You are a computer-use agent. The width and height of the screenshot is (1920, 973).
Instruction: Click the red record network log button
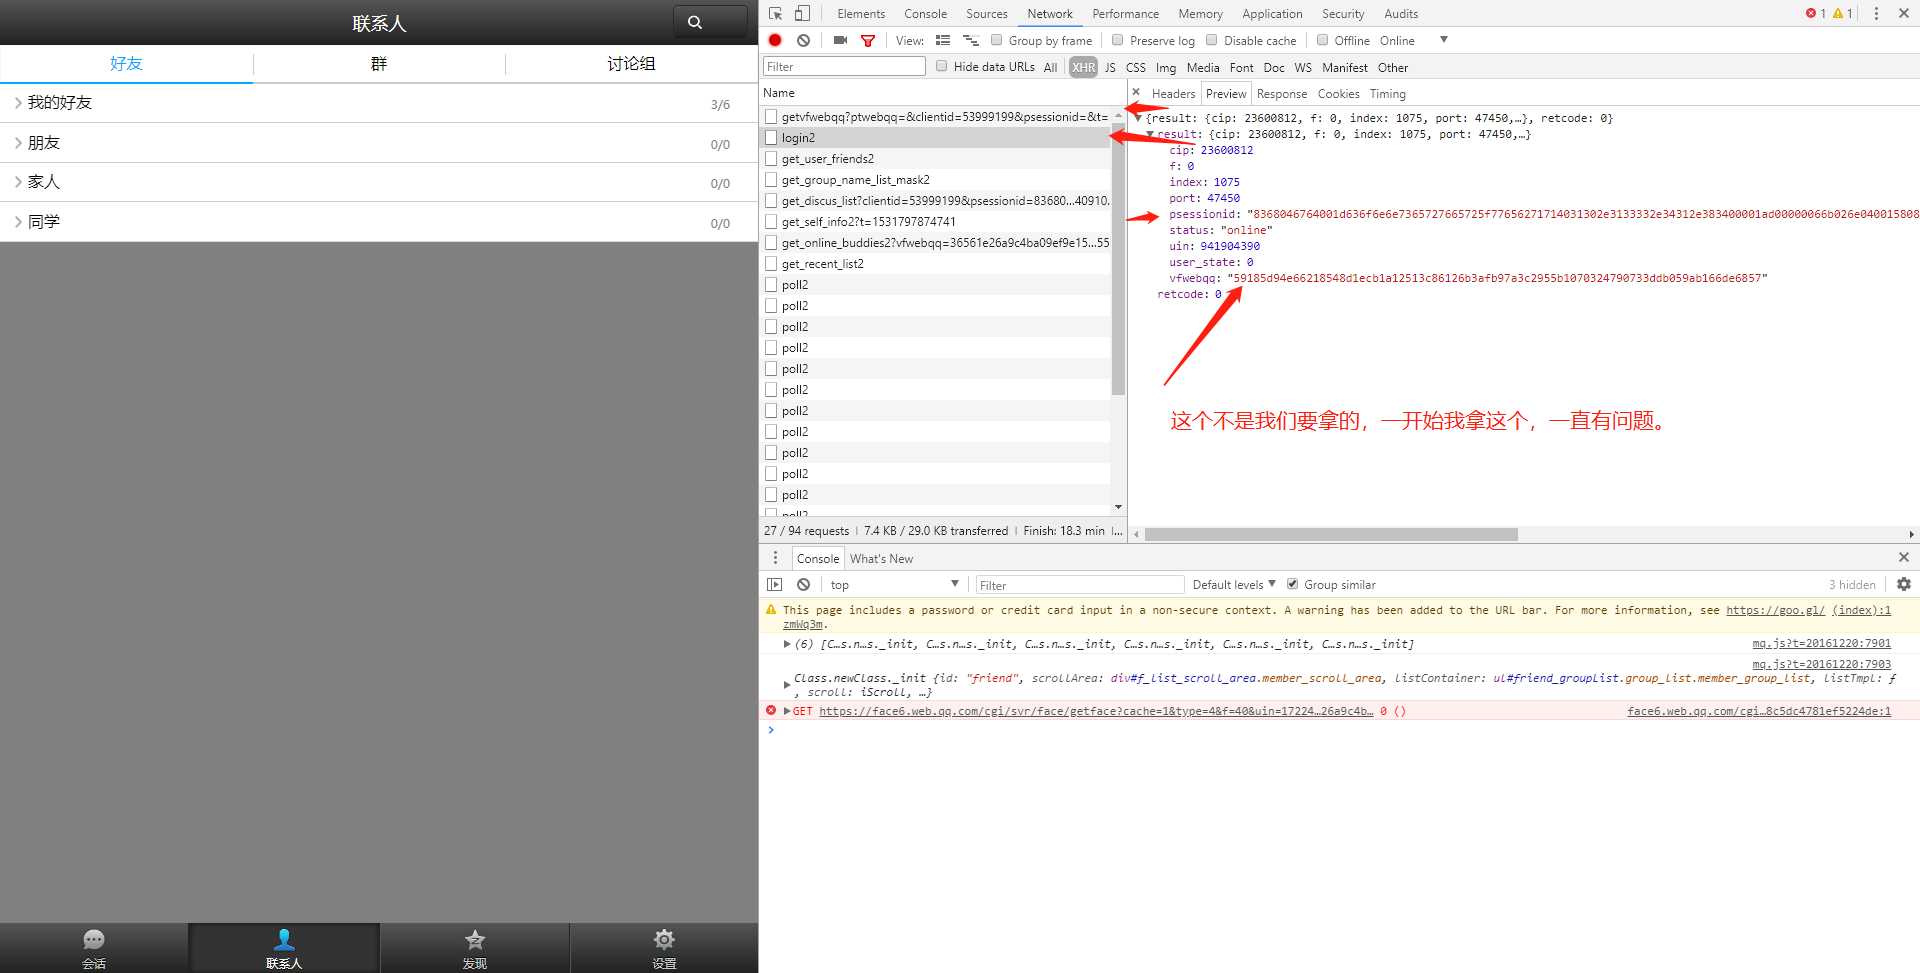(775, 40)
